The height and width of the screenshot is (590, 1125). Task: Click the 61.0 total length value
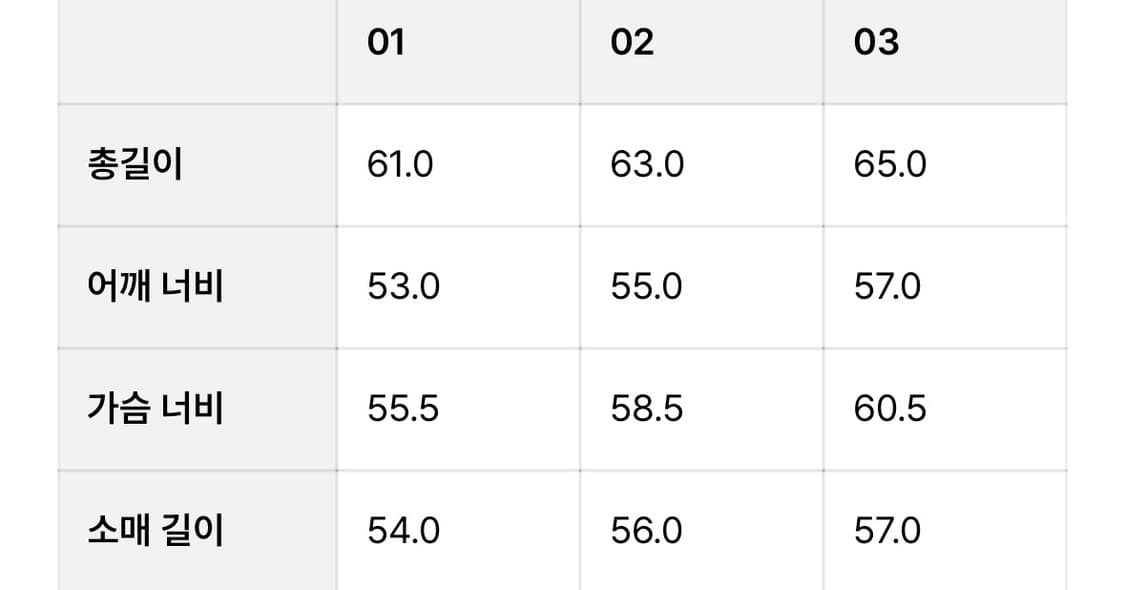(400, 164)
